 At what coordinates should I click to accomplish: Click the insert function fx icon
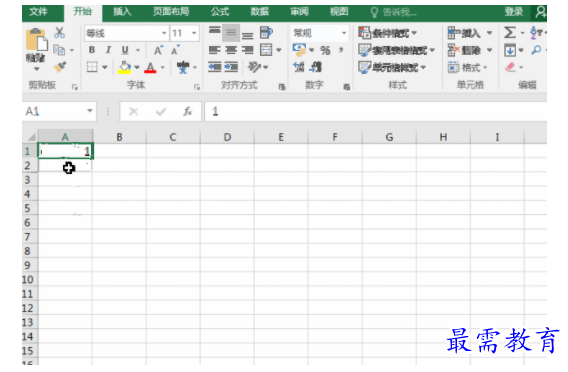pyautogui.click(x=187, y=112)
